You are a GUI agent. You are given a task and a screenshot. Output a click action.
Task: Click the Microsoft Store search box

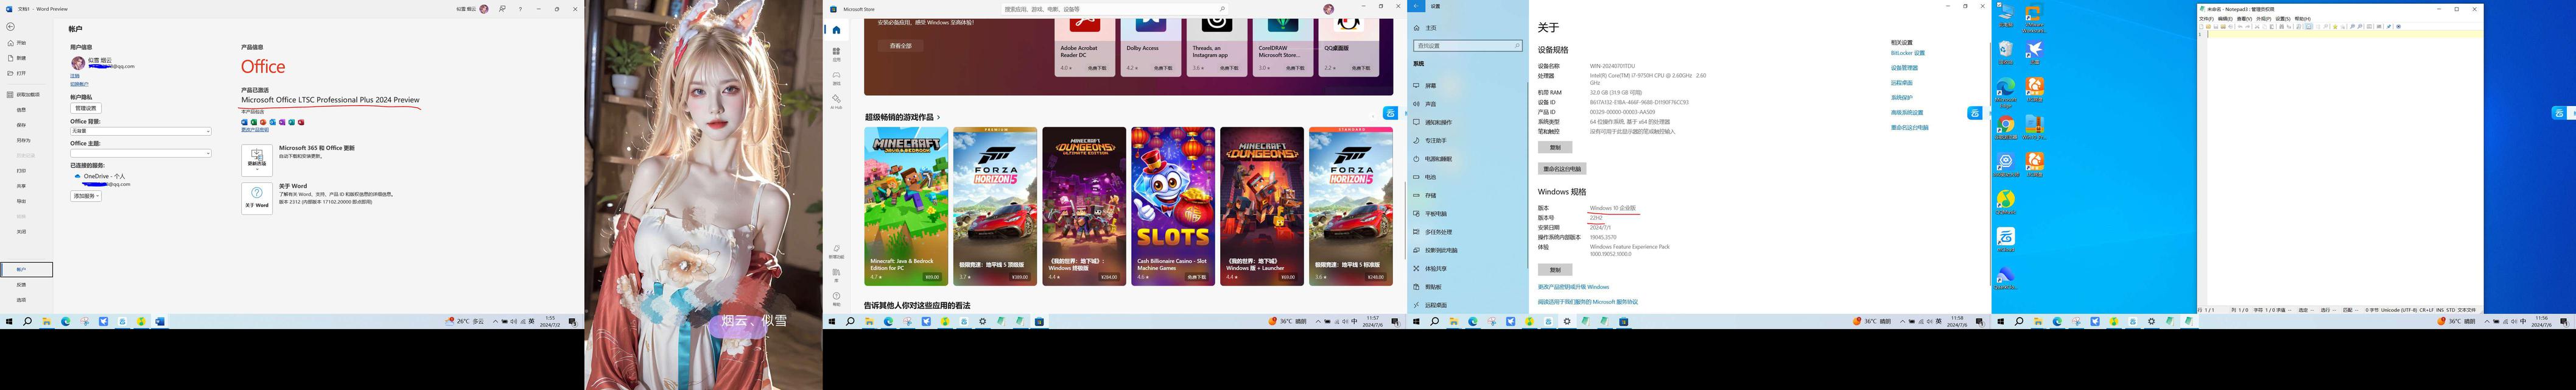click(1110, 9)
